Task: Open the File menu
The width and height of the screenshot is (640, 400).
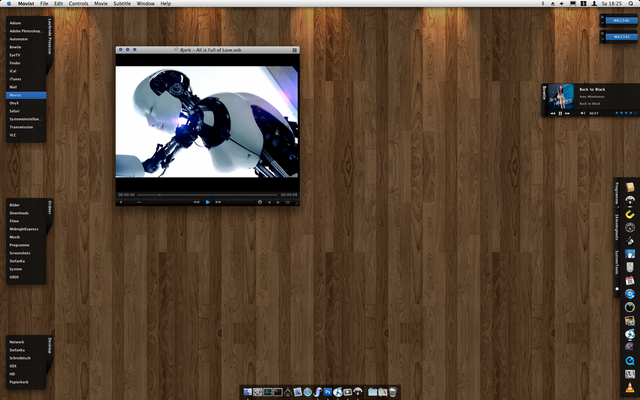Action: click(x=44, y=3)
